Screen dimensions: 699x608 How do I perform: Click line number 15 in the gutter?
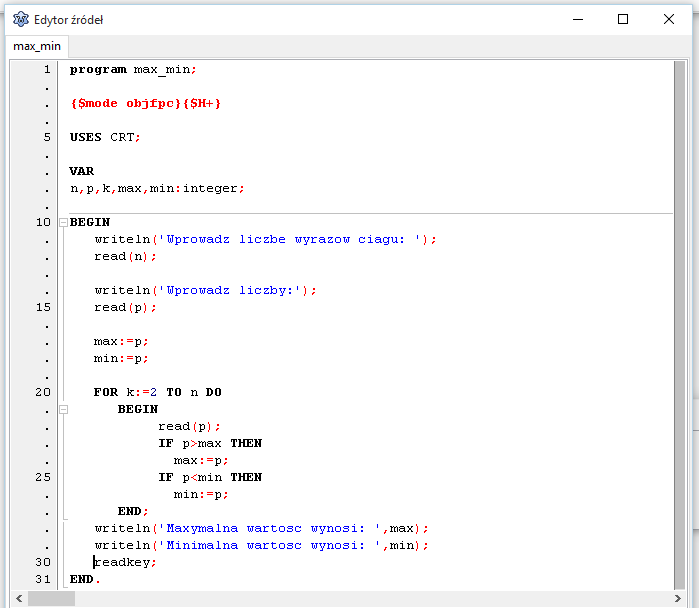[43, 307]
